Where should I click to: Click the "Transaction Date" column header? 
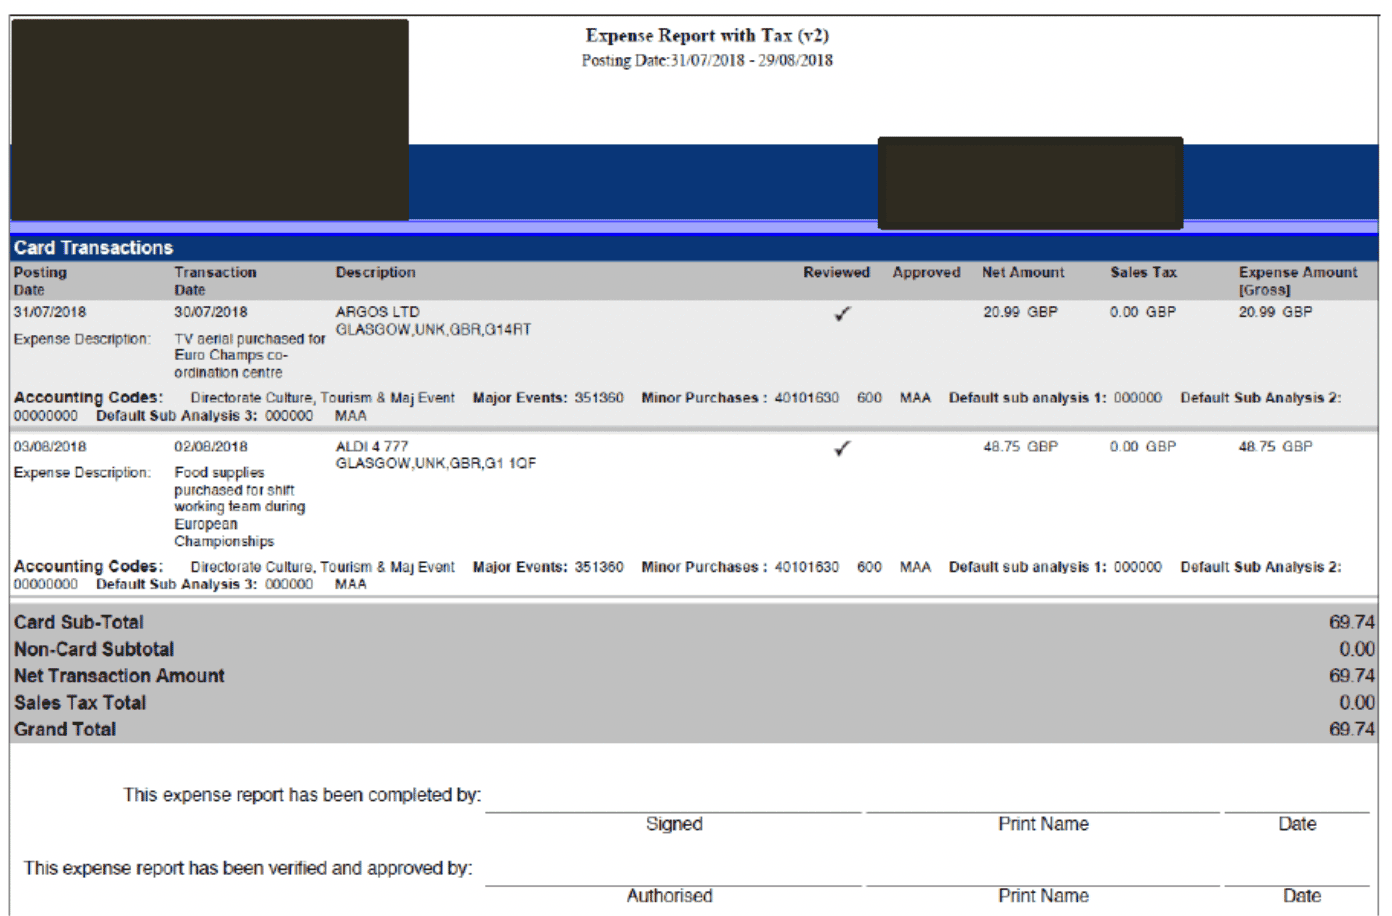click(215, 281)
